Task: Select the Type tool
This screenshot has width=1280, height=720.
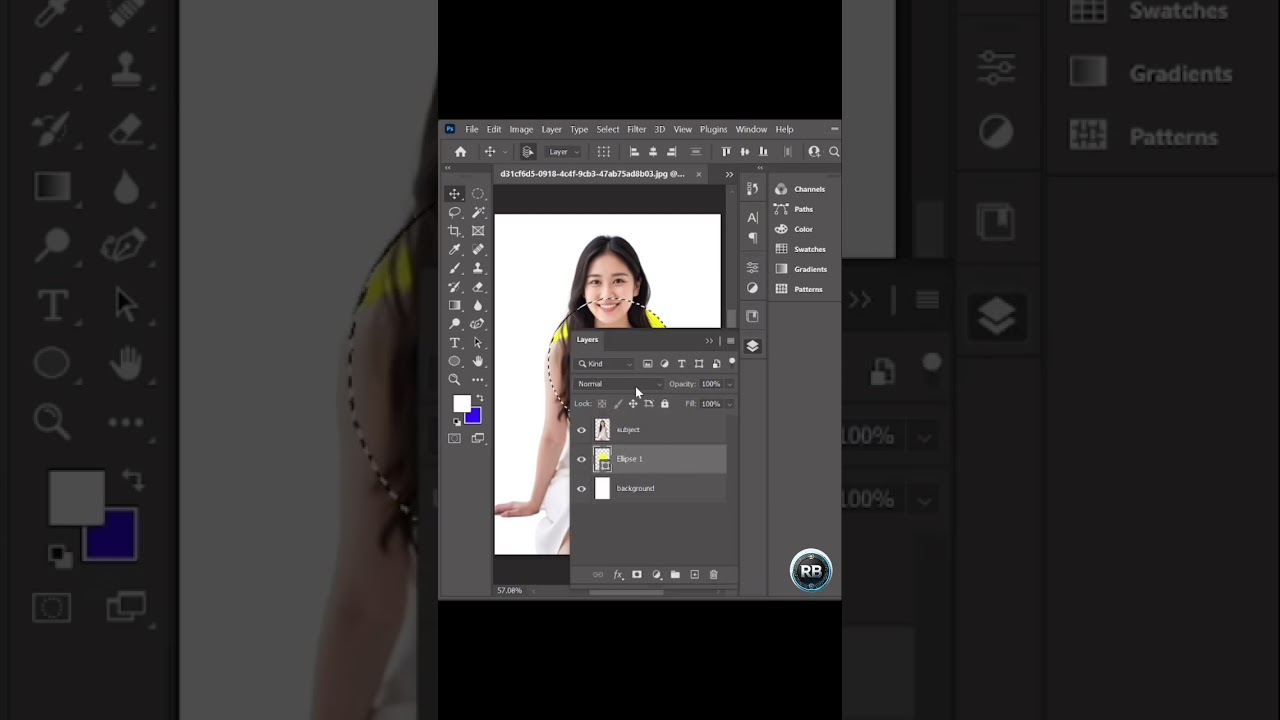Action: 454,343
